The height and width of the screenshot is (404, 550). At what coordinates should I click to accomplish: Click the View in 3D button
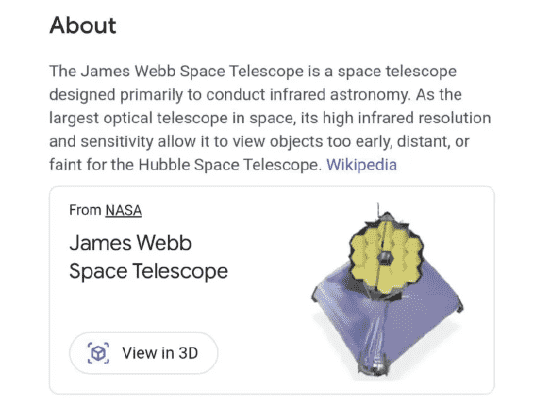pyautogui.click(x=143, y=353)
